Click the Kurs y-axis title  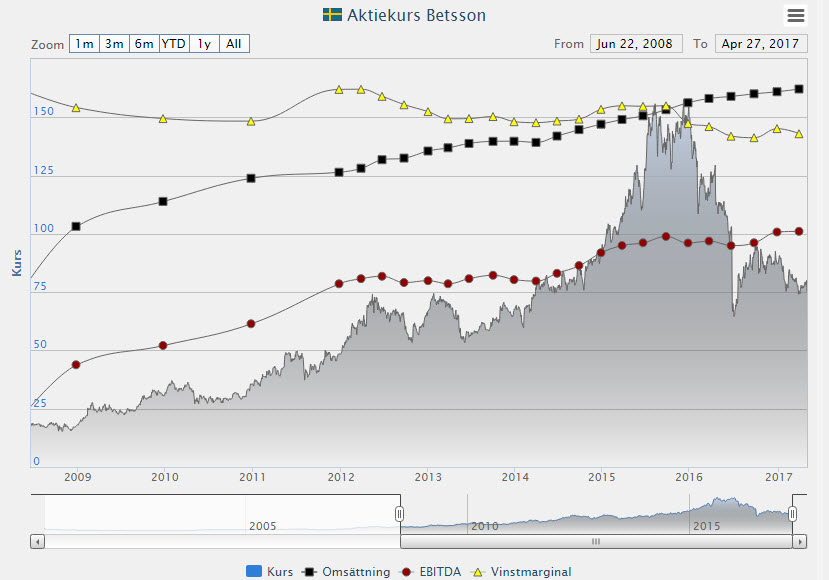[17, 263]
